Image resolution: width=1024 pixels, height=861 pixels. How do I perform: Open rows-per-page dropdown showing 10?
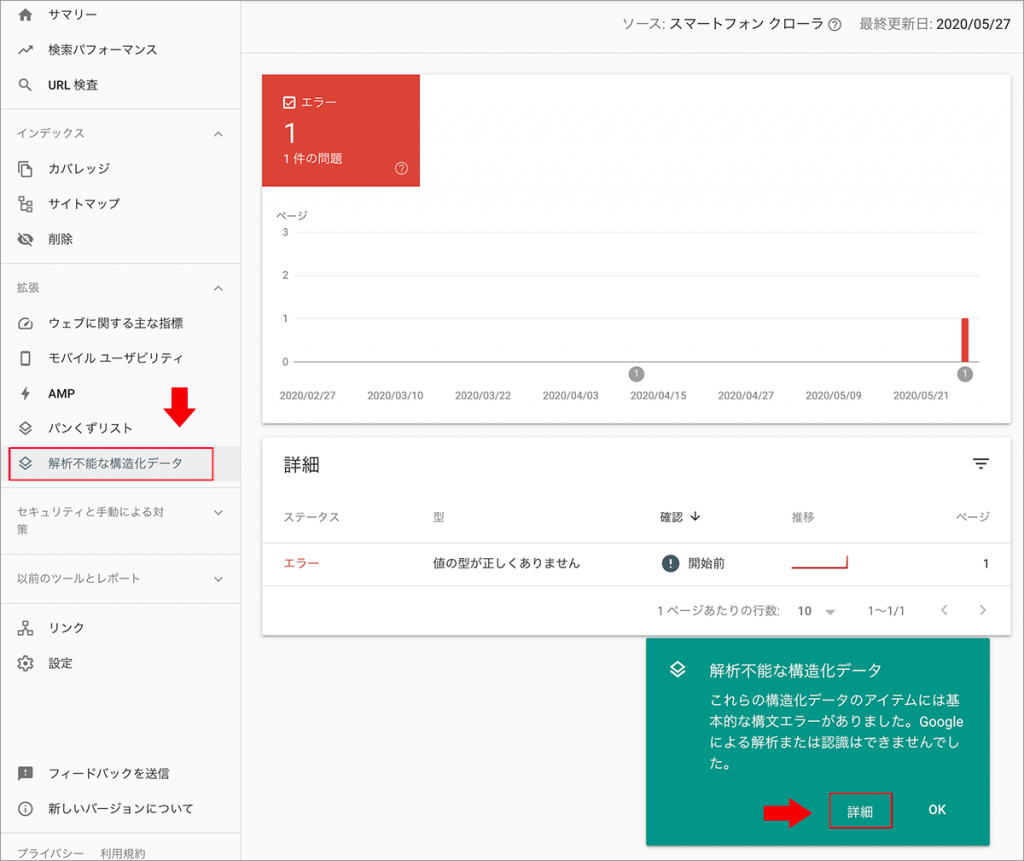click(816, 611)
